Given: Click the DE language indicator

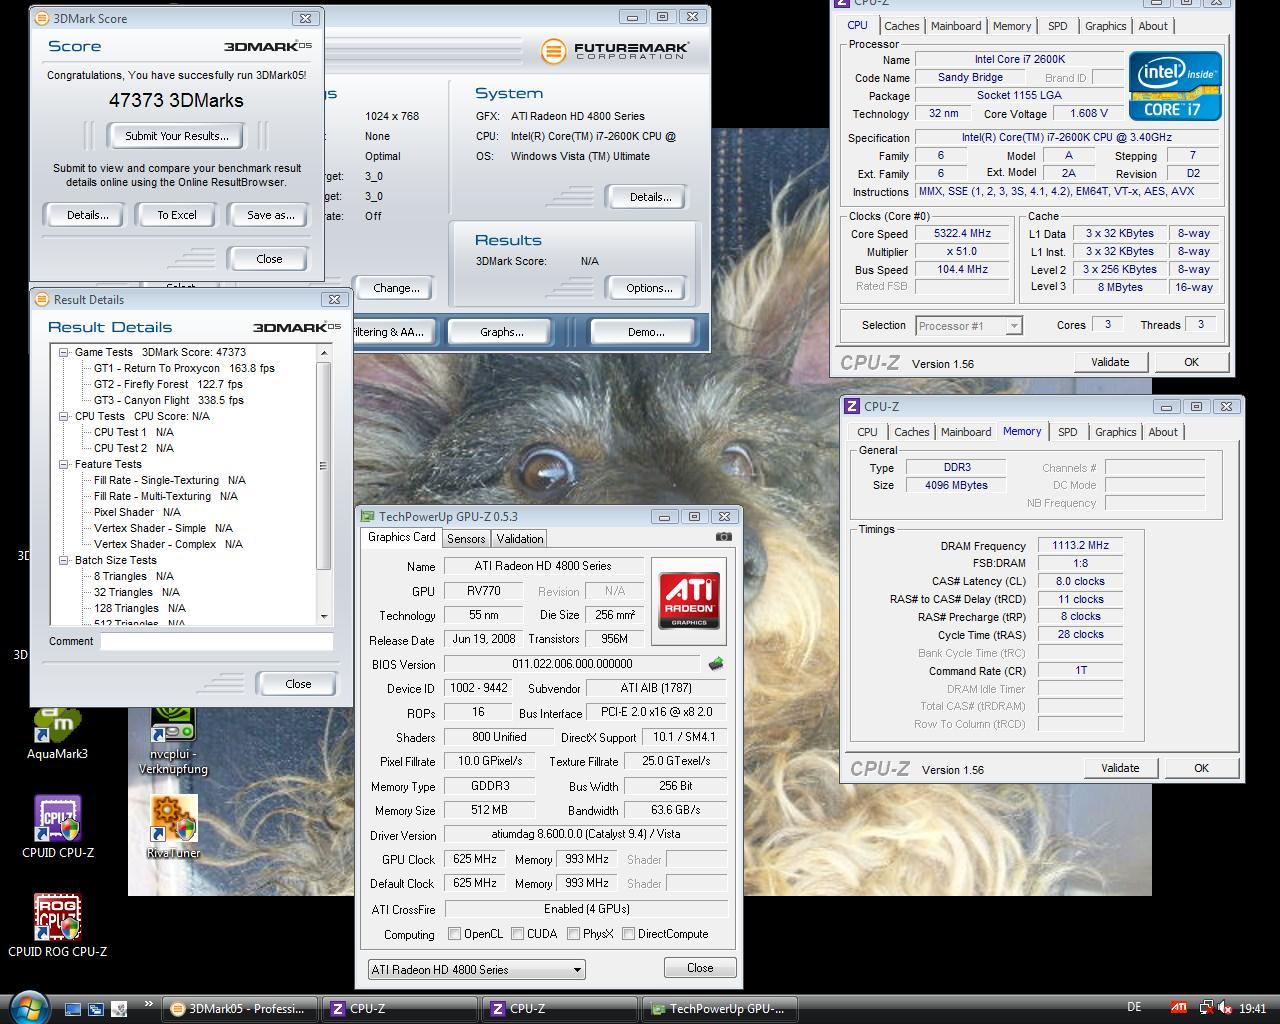Looking at the screenshot, I should tap(1133, 1008).
